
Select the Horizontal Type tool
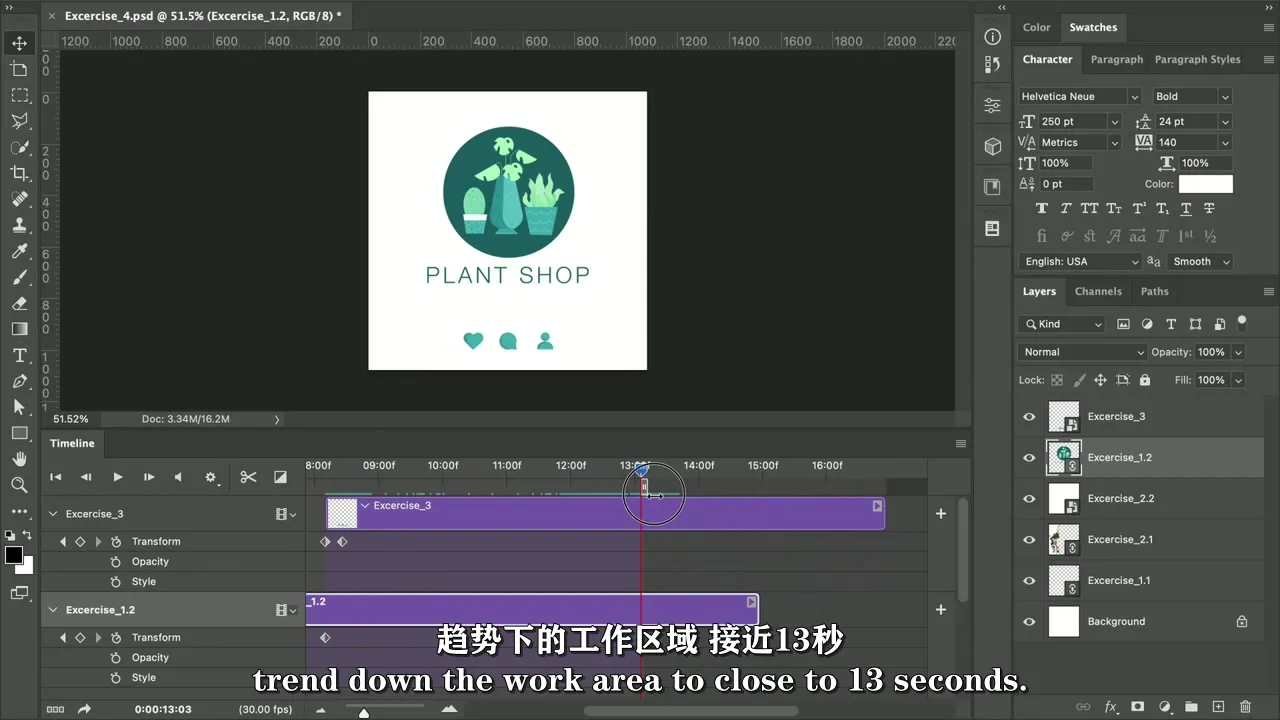tap(19, 355)
